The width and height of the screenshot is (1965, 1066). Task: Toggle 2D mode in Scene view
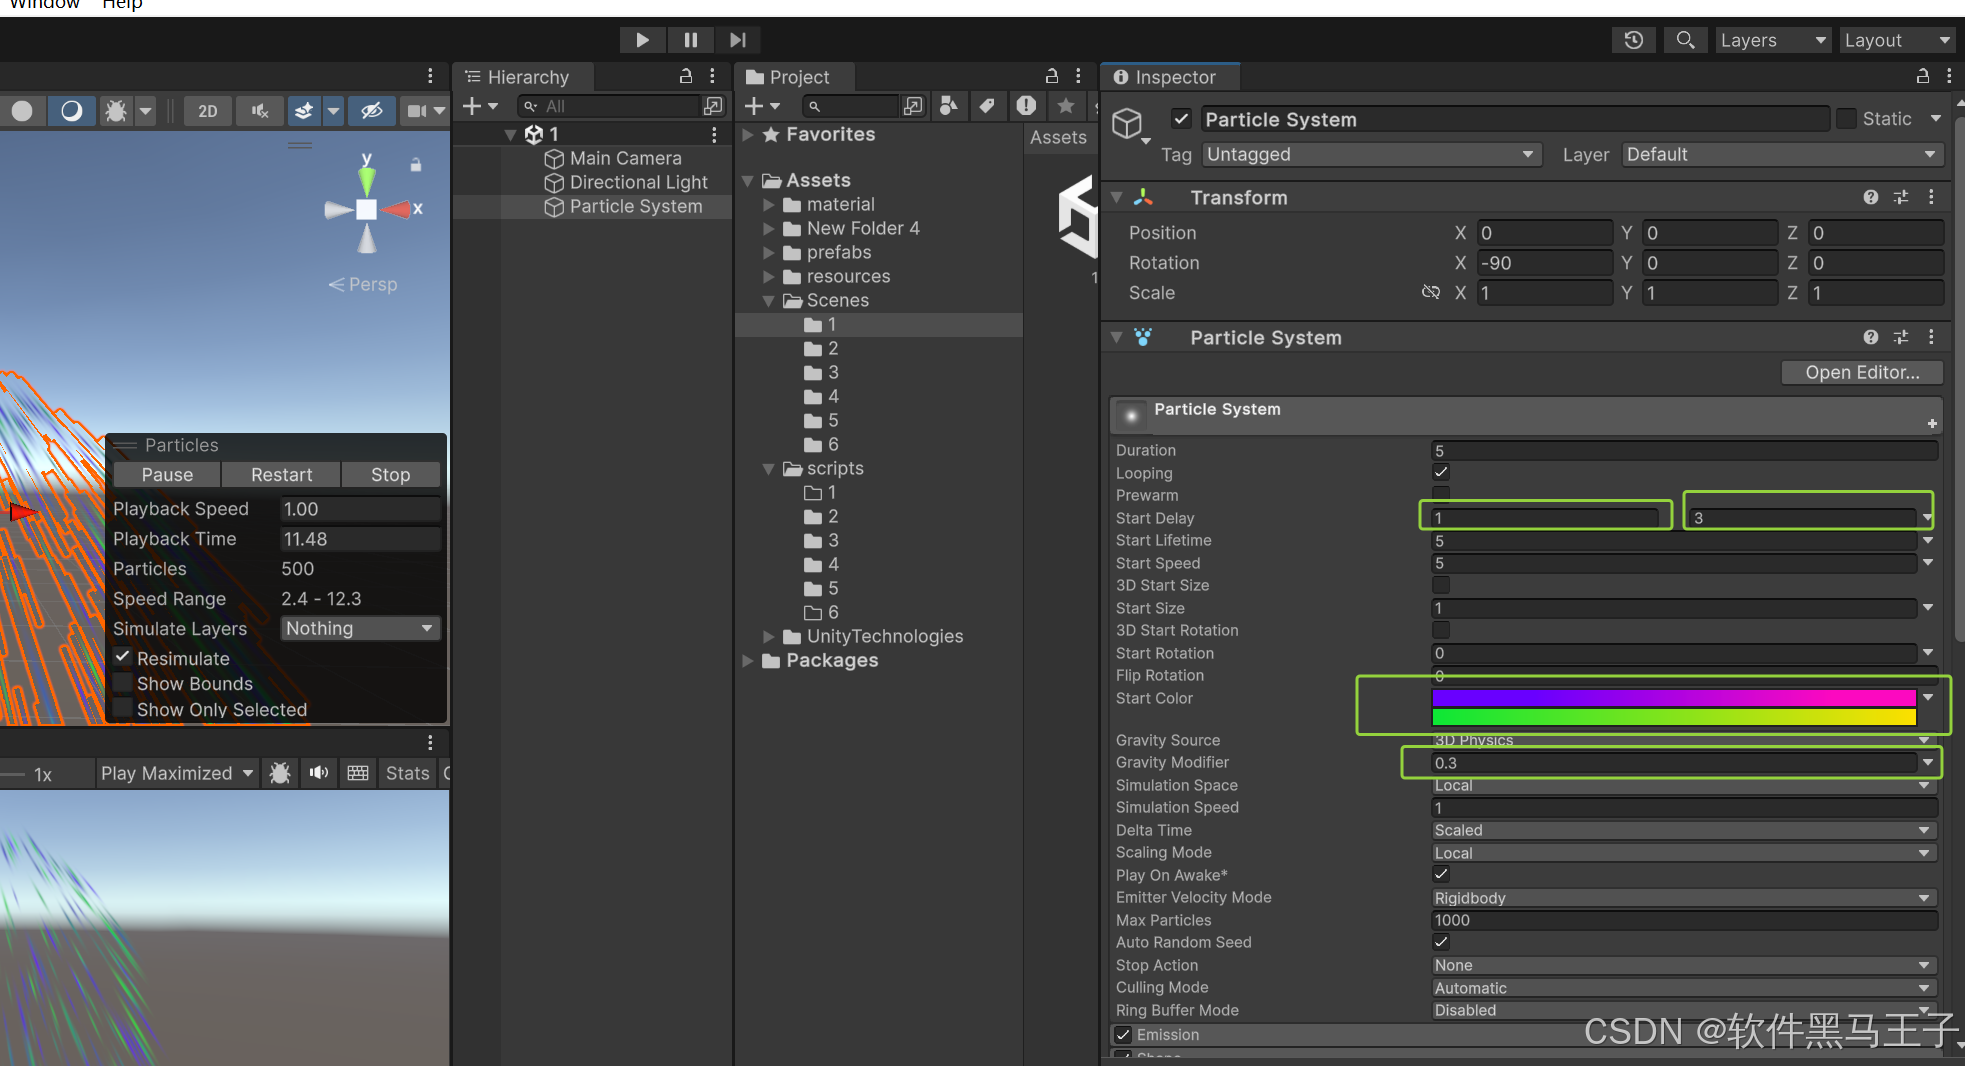point(208,110)
